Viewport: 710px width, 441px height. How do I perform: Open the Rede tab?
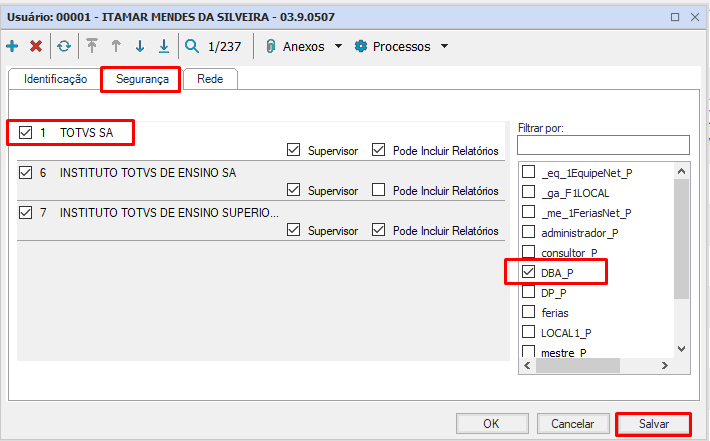(x=210, y=79)
